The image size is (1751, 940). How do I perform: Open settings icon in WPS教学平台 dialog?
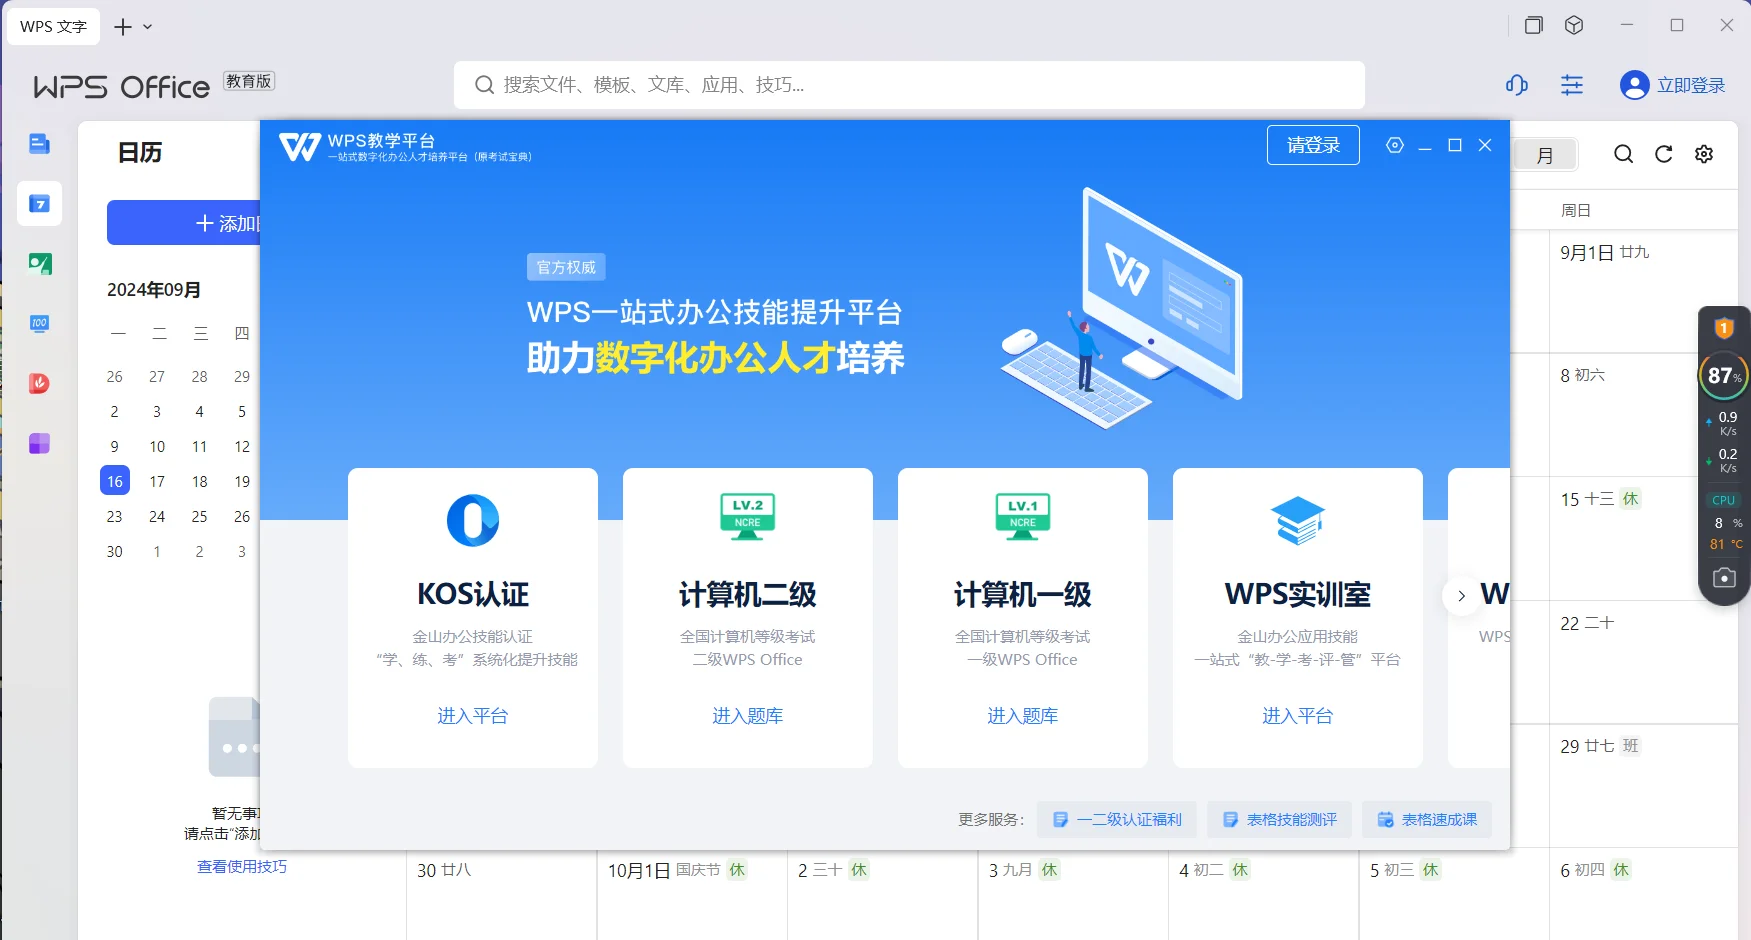point(1395,145)
